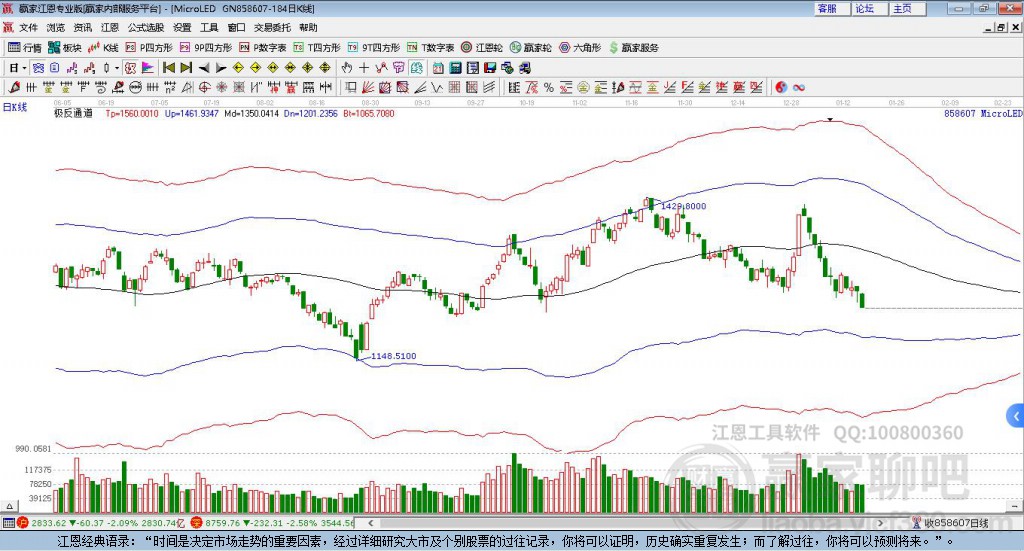
Task: Click the 收858607日线 status entry
Action: [x=950, y=523]
